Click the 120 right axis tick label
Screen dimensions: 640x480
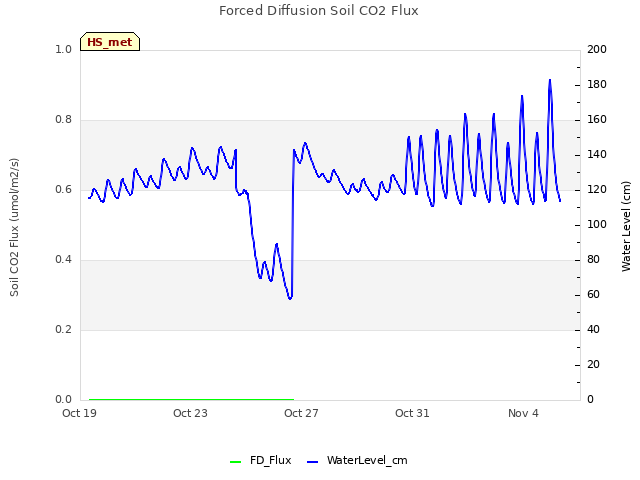pos(597,189)
